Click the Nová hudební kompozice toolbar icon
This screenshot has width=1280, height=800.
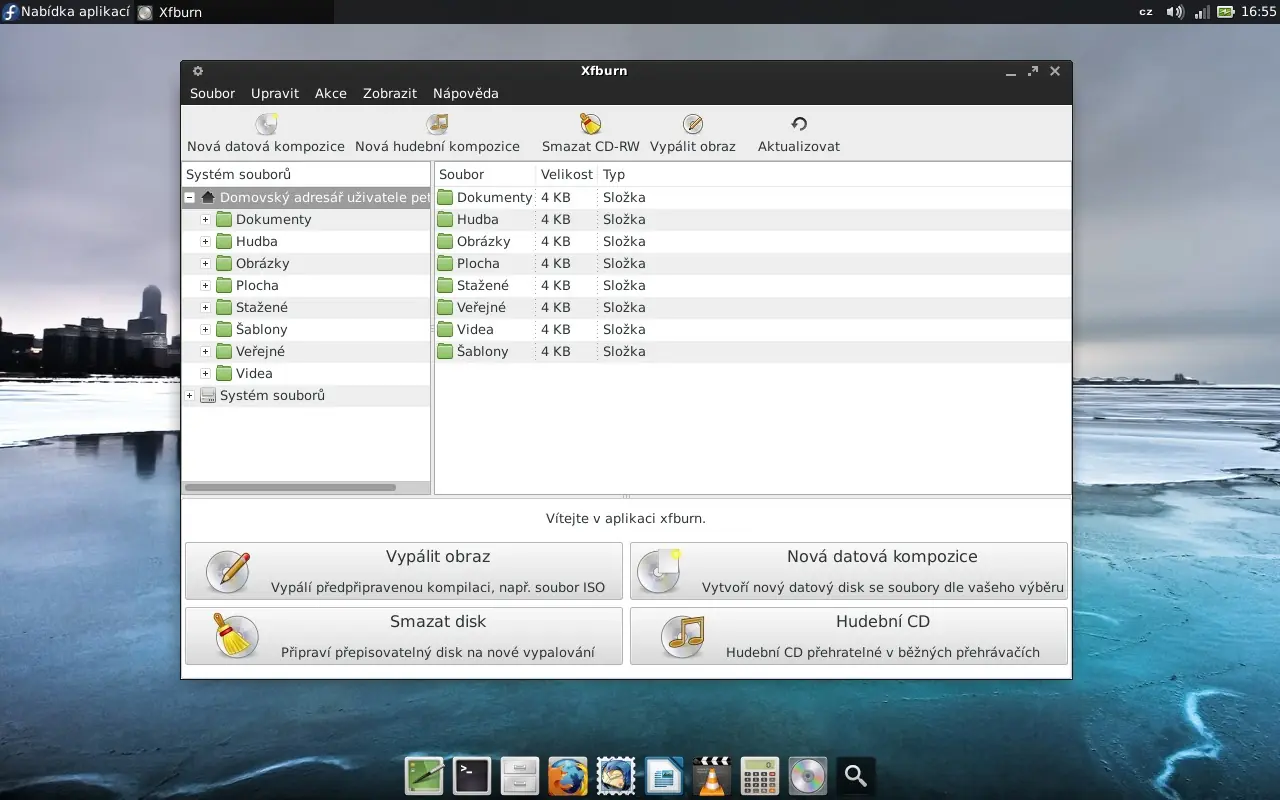click(437, 124)
